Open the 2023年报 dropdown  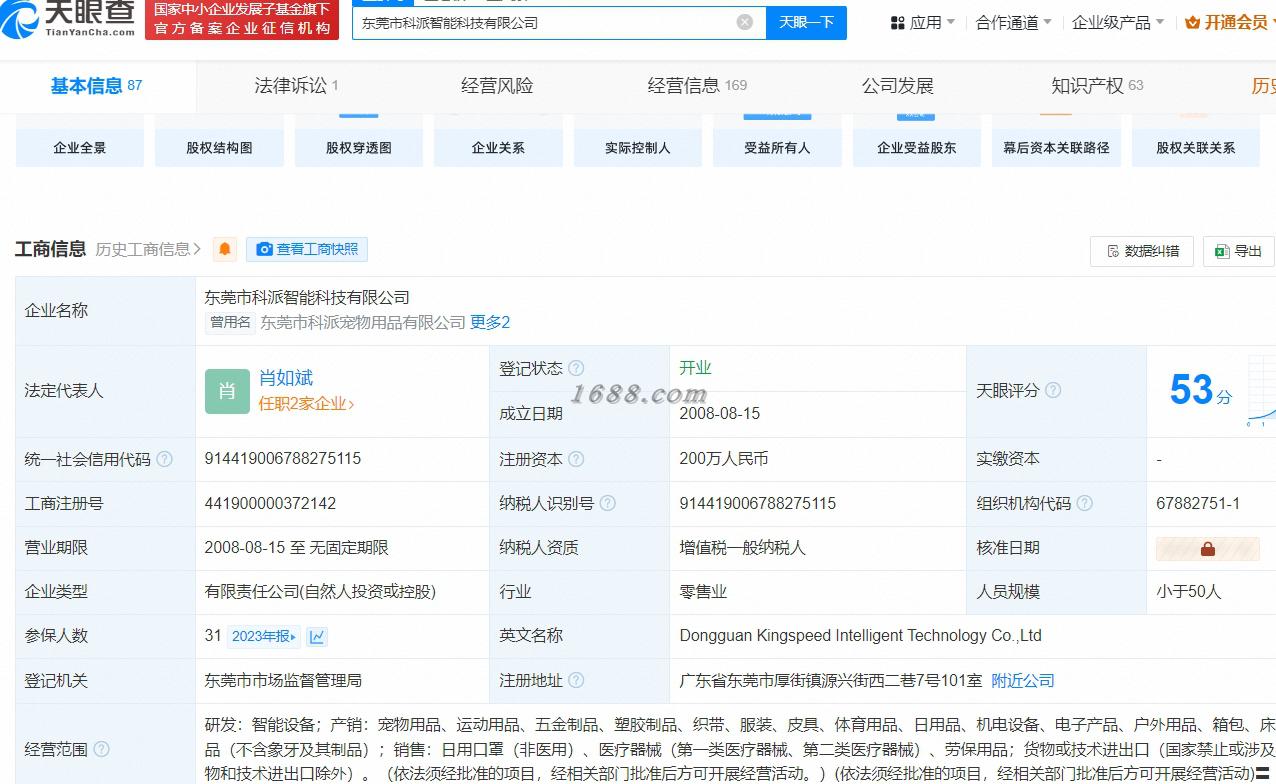264,636
